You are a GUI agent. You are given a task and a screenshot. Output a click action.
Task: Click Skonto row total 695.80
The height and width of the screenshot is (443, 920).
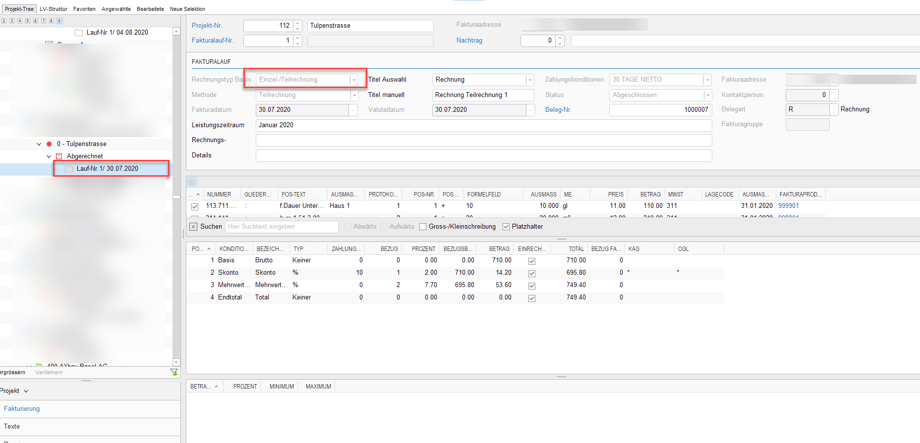click(577, 273)
